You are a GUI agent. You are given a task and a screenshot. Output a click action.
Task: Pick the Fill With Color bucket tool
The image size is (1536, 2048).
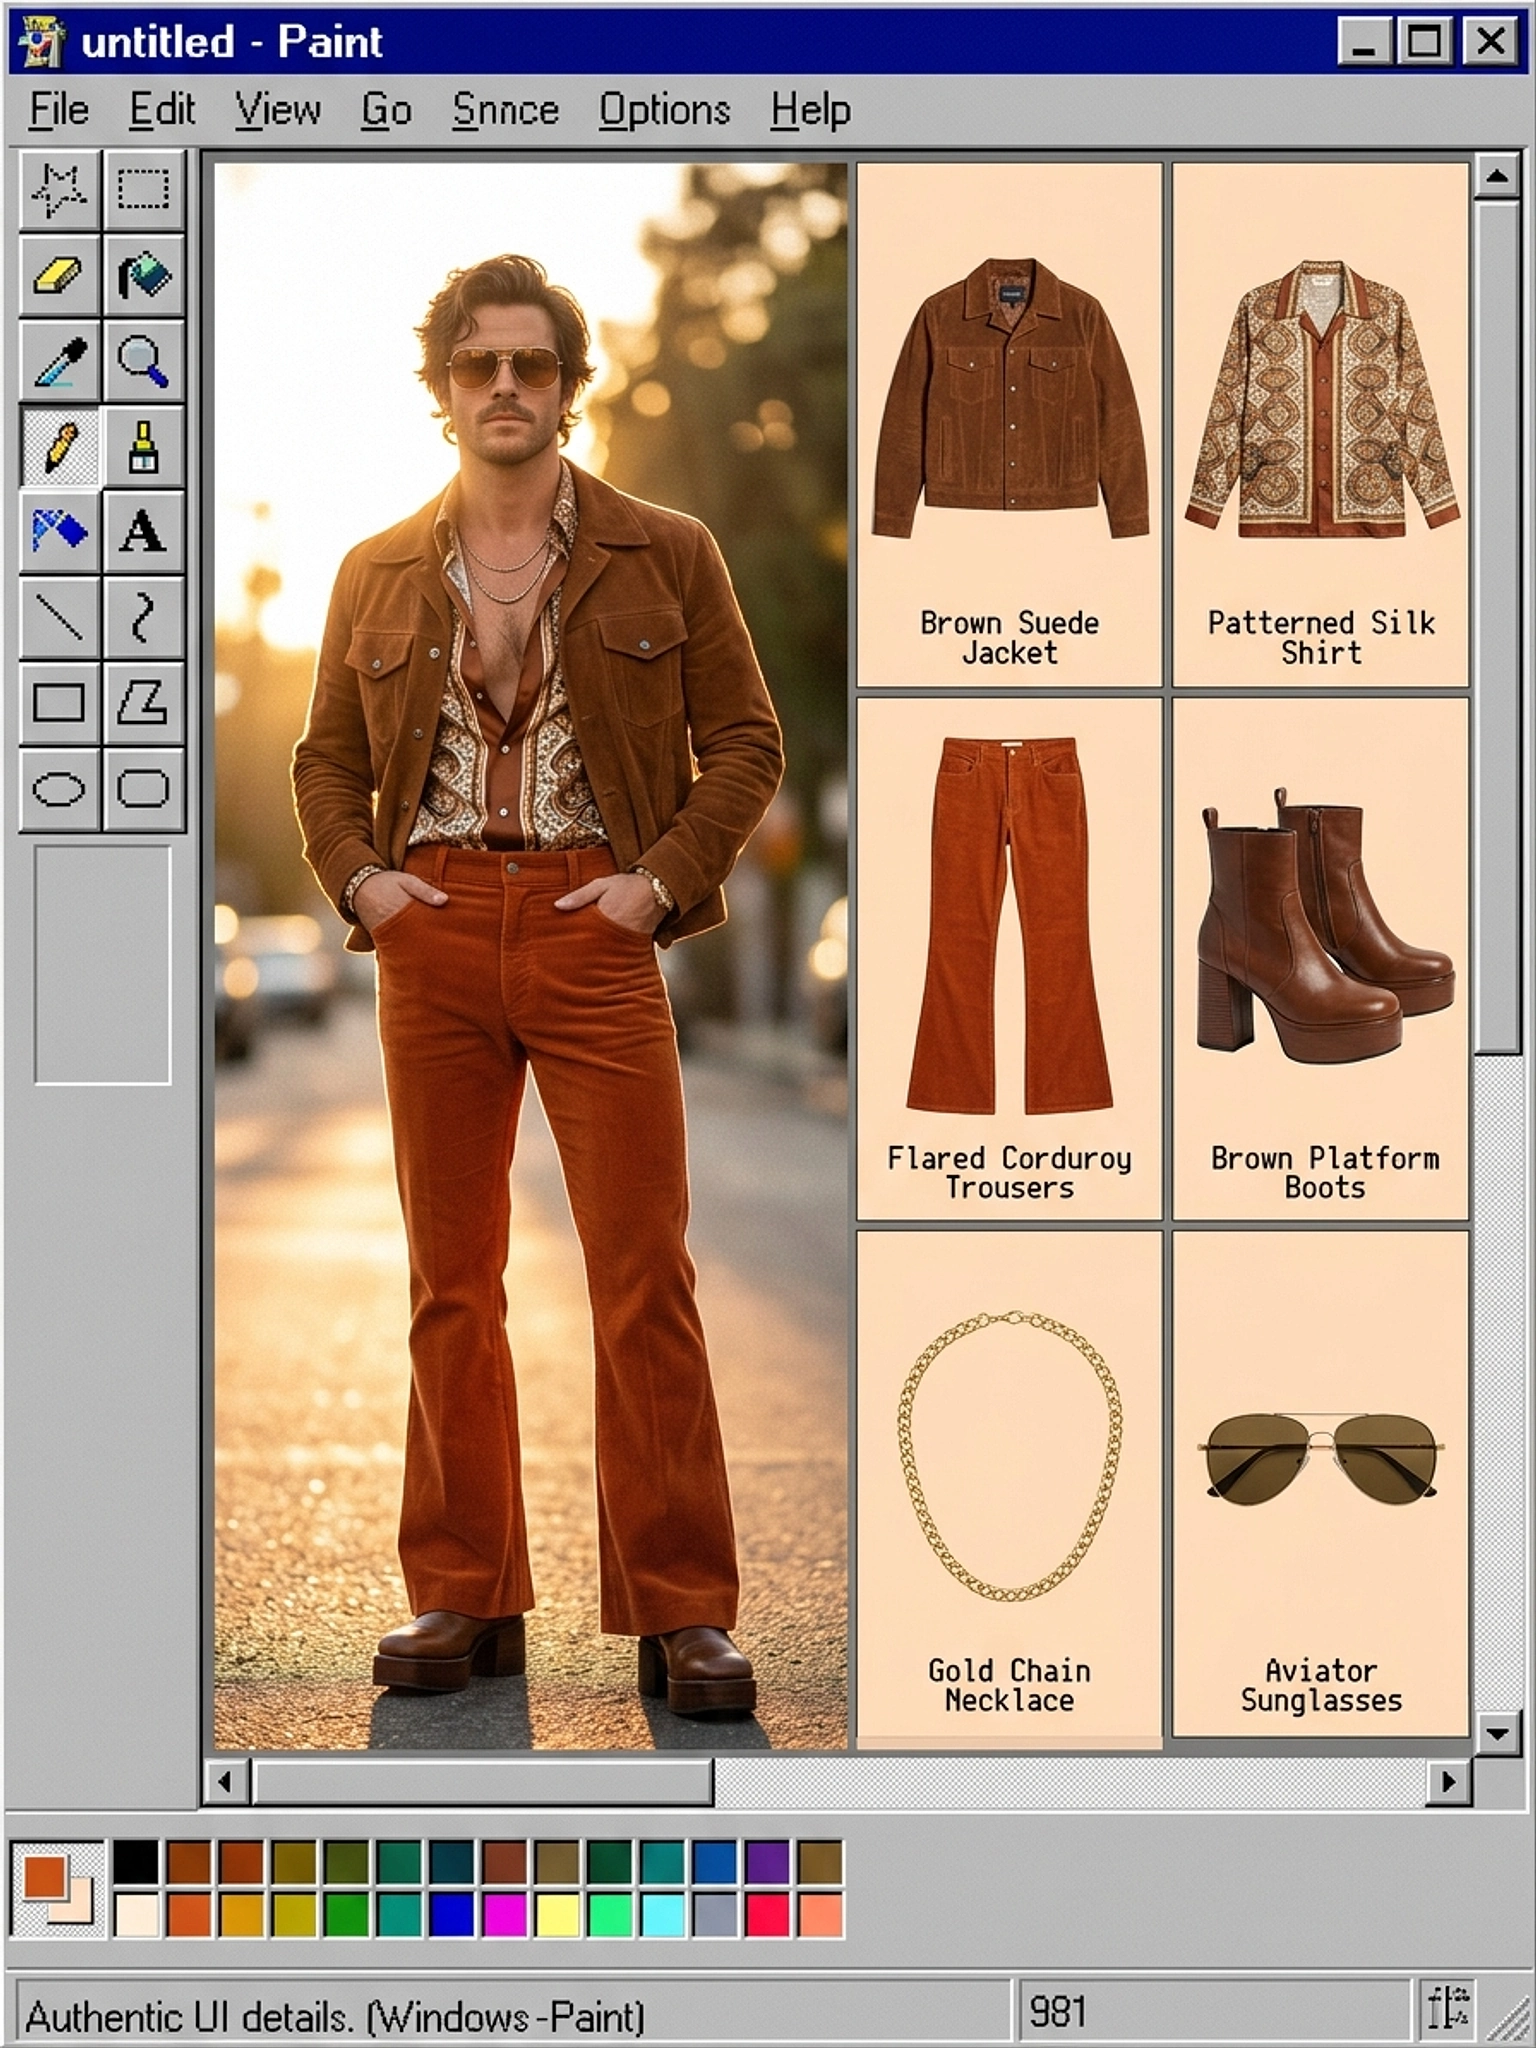[143, 276]
